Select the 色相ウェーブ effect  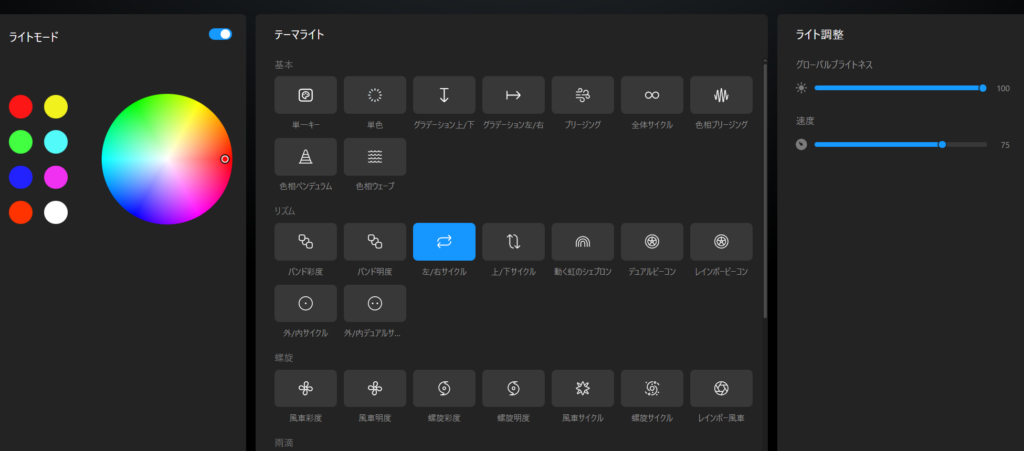(375, 157)
